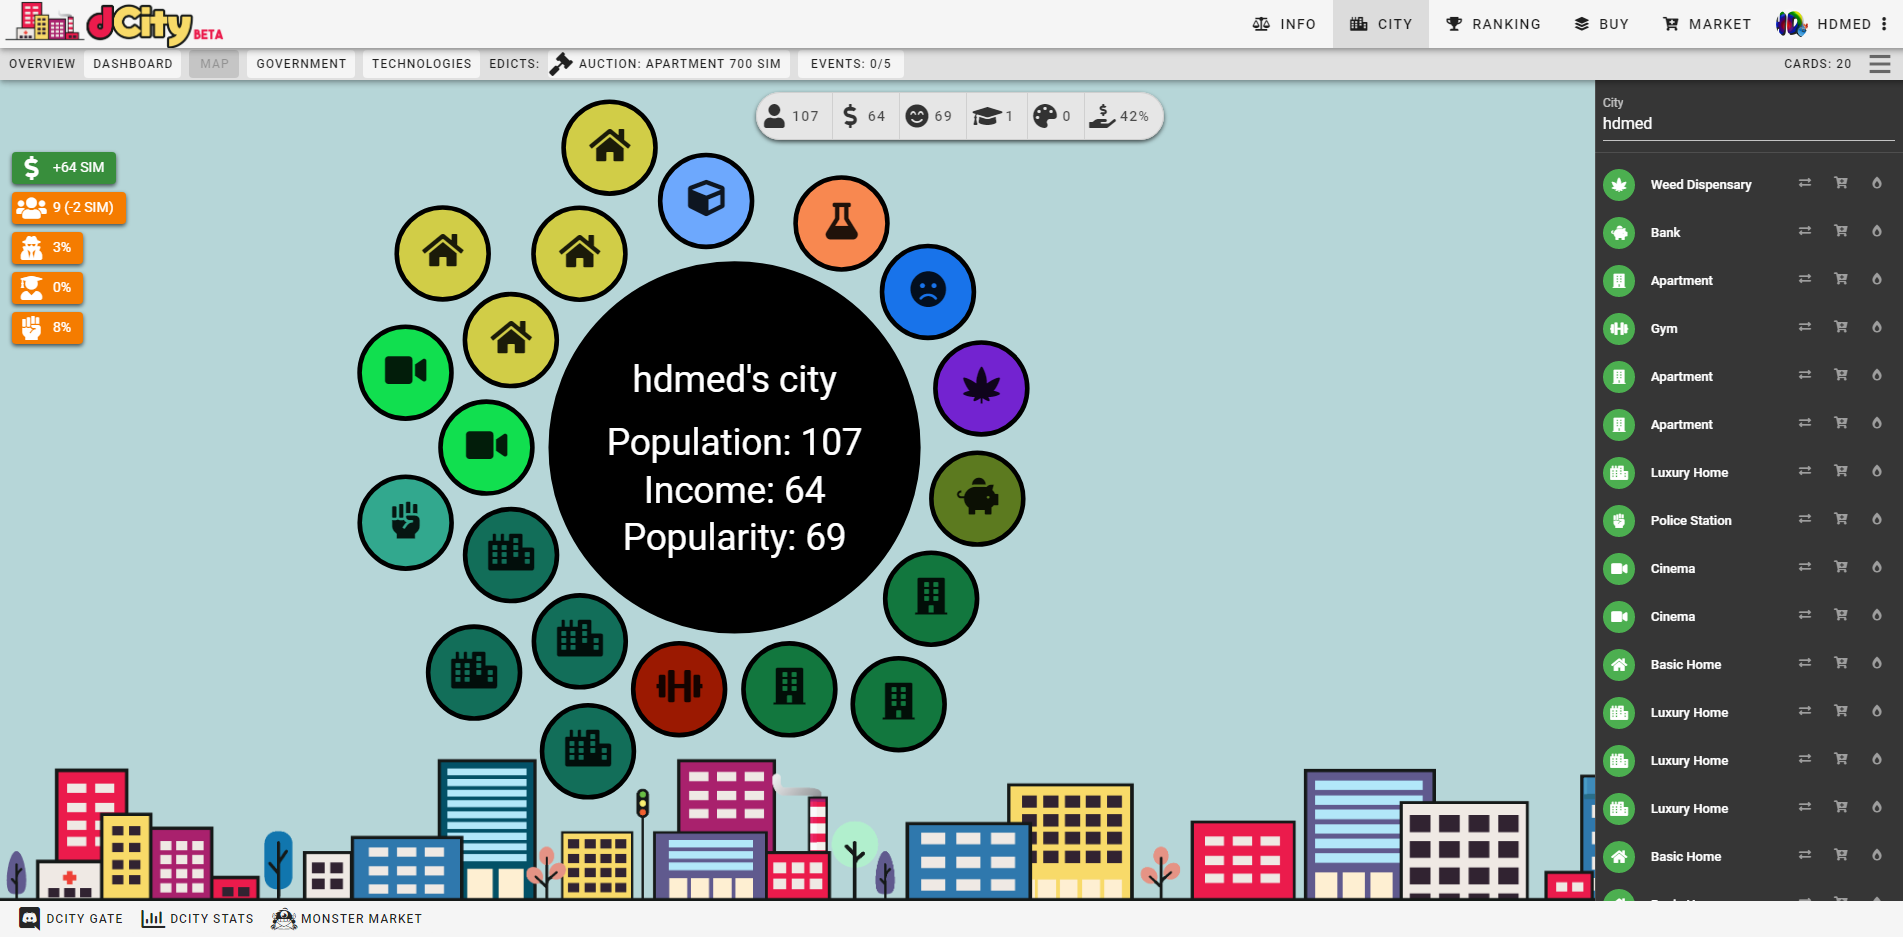1903x937 pixels.
Task: Switch to DASHBOARD tab
Action: [133, 64]
